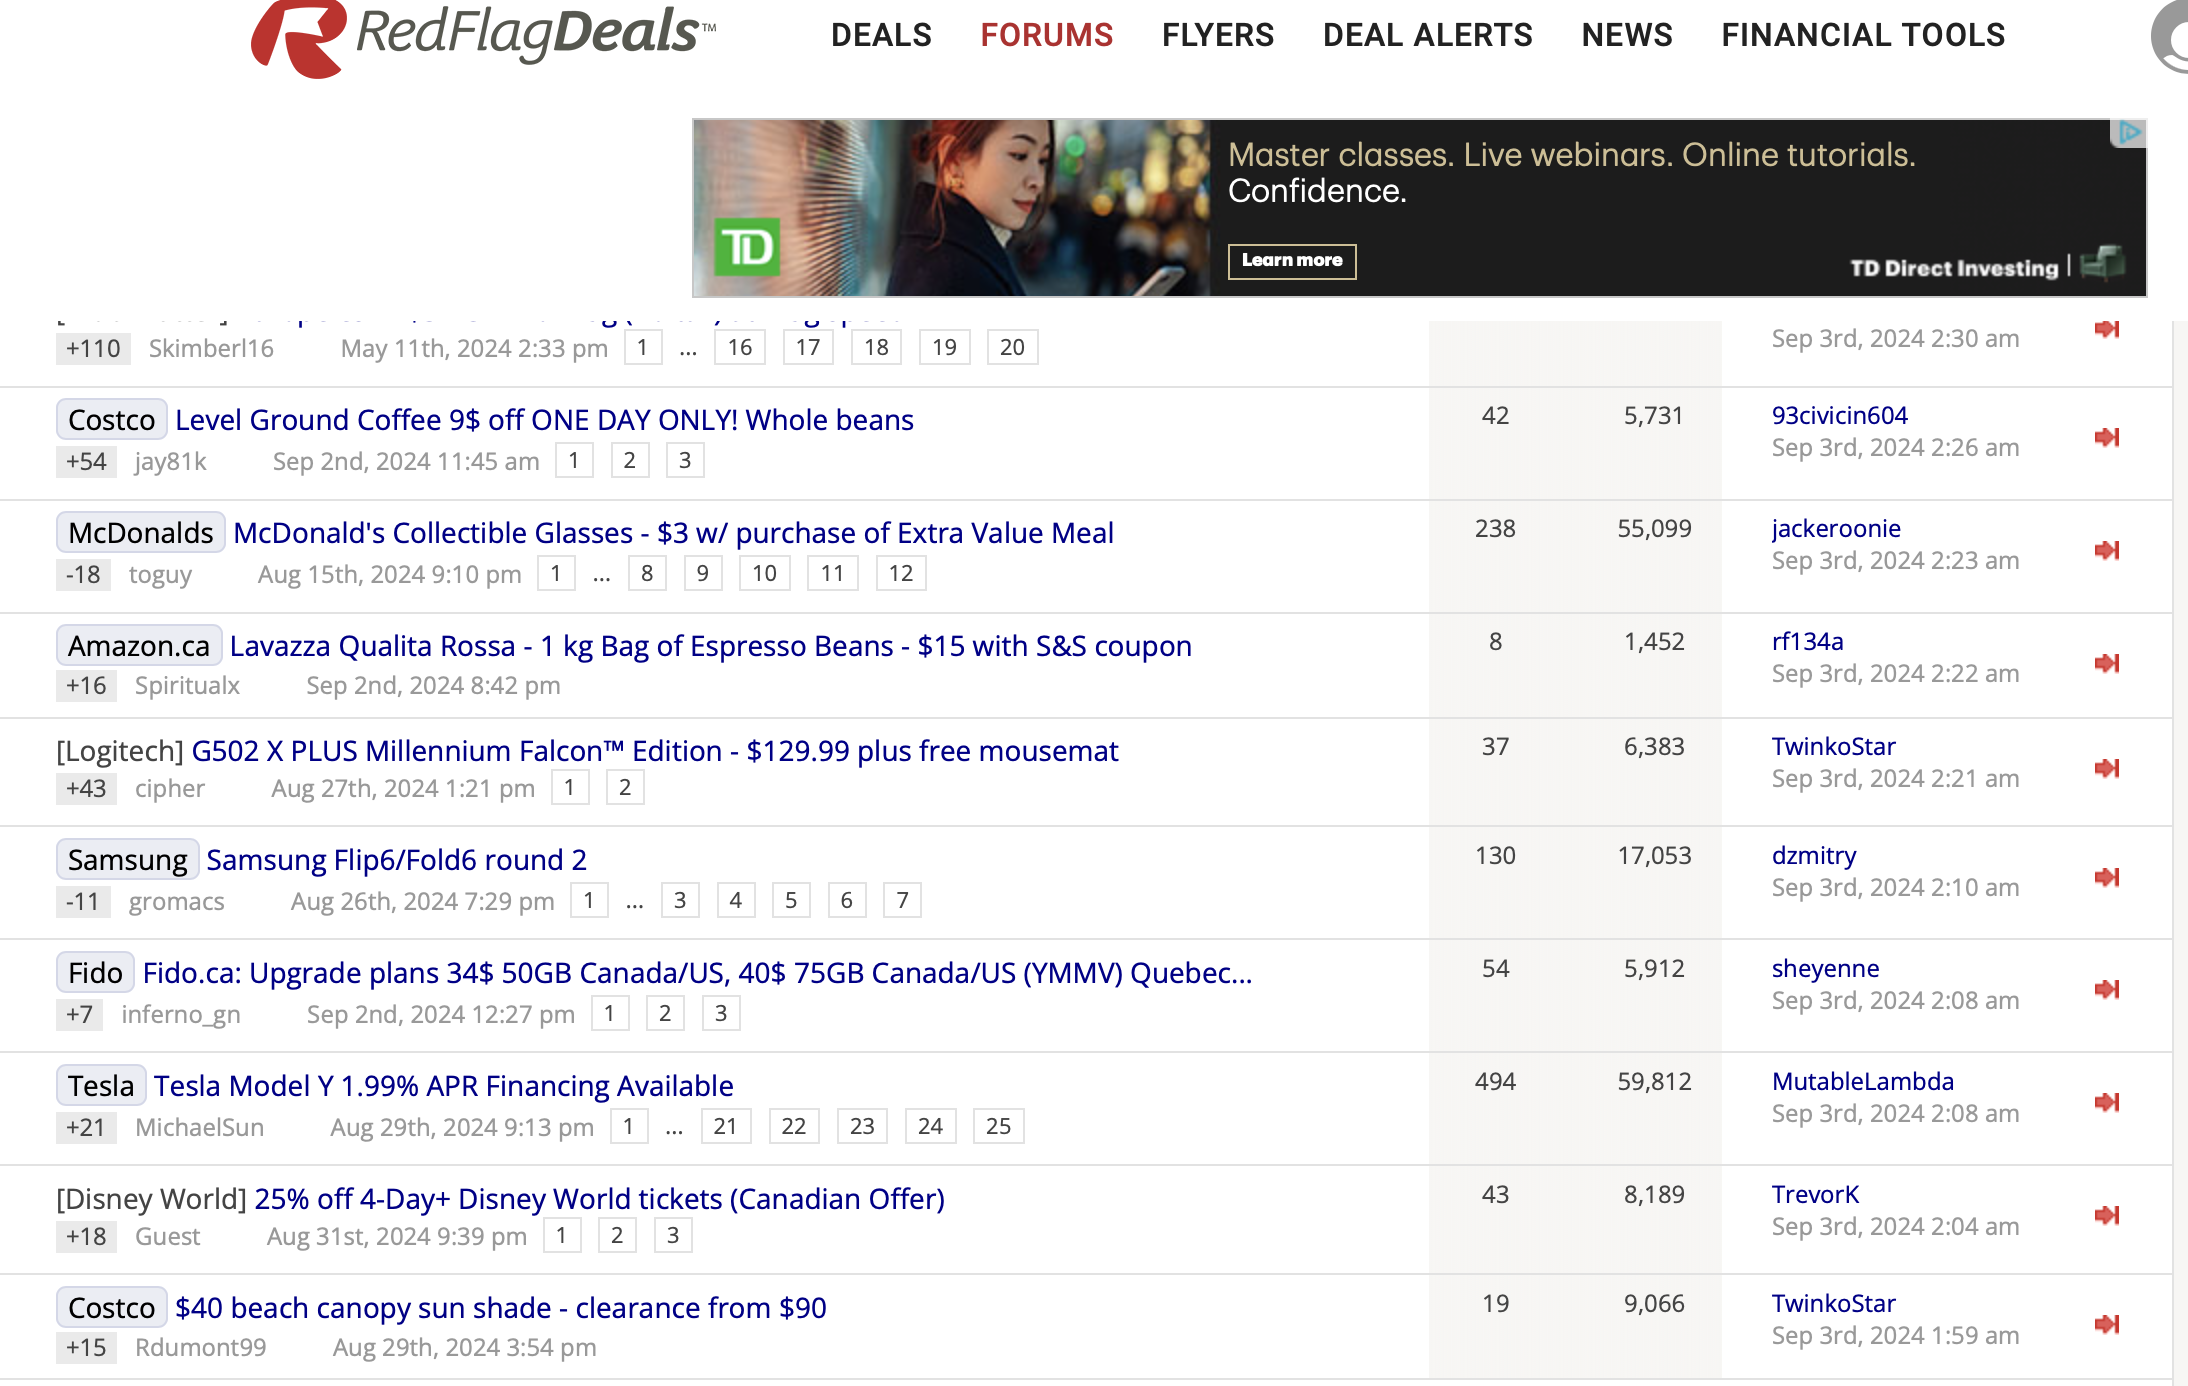Open the Financial Tools menu
2188x1386 pixels.
[x=1862, y=35]
